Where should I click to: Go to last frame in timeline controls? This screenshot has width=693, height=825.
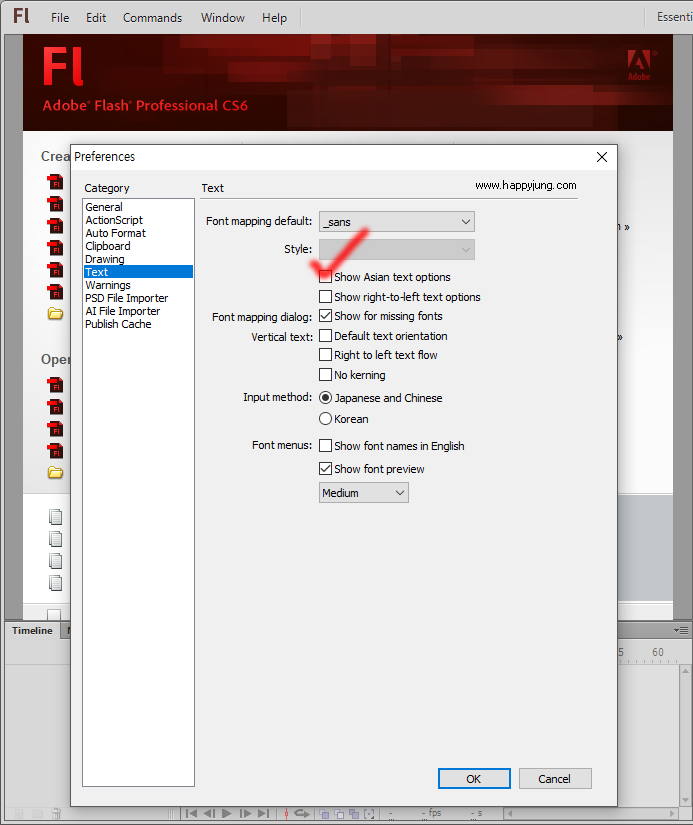[x=264, y=813]
